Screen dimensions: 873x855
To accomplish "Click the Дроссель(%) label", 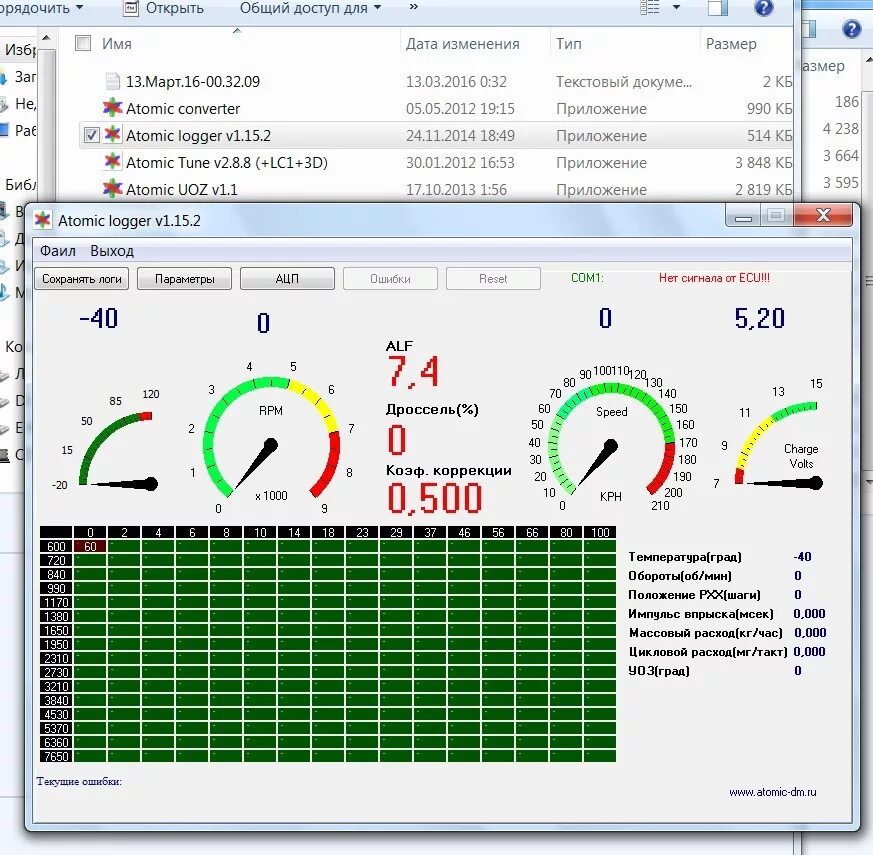I will click(x=432, y=410).
